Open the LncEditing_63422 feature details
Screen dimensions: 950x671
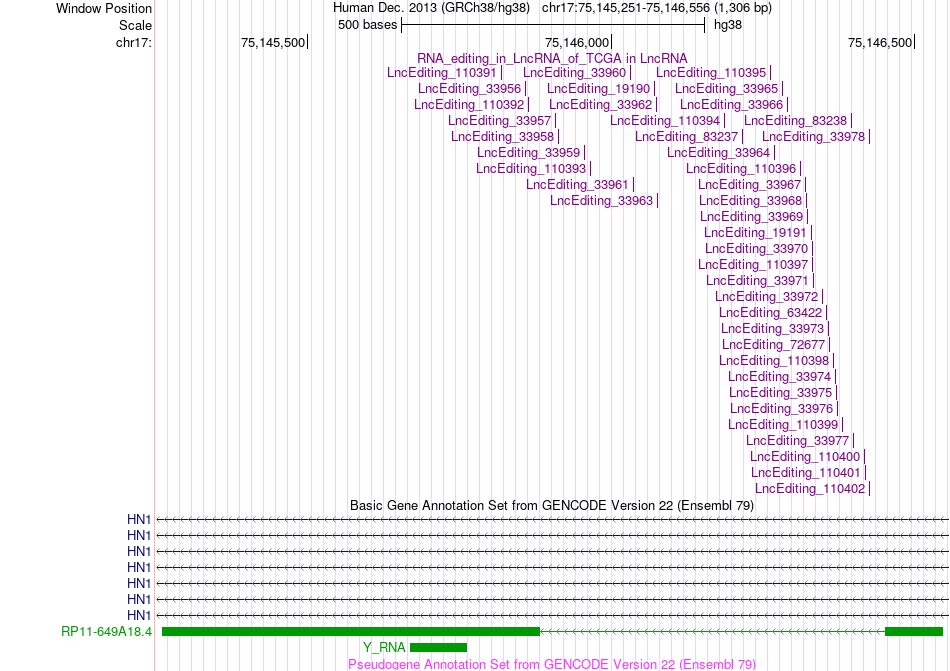coord(771,312)
